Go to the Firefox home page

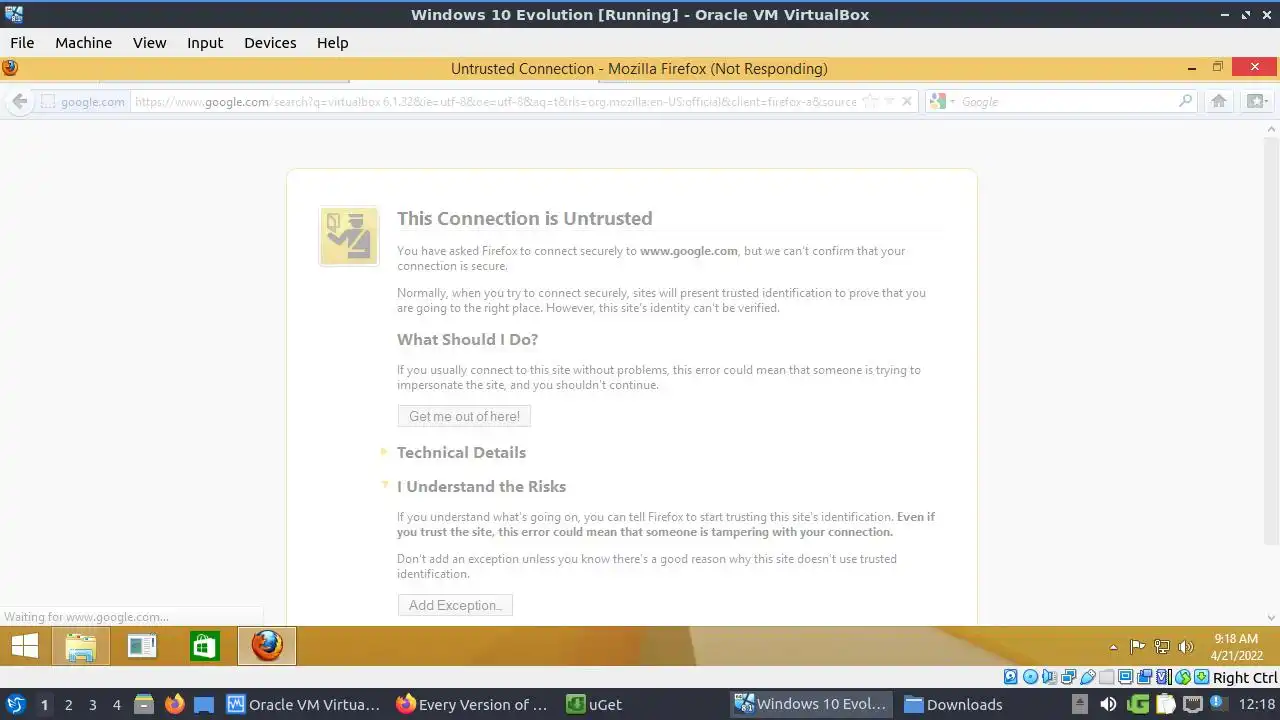coord(1219,101)
